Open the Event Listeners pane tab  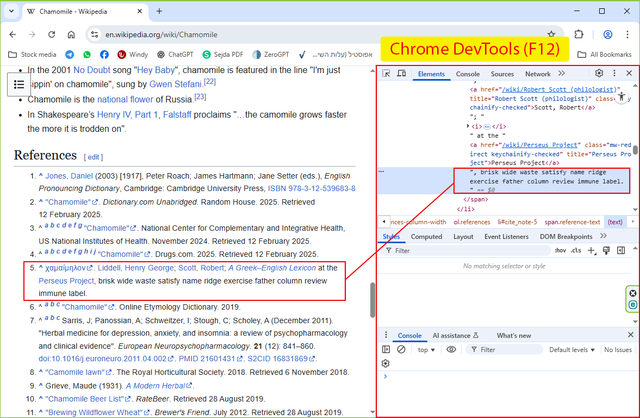pos(506,237)
